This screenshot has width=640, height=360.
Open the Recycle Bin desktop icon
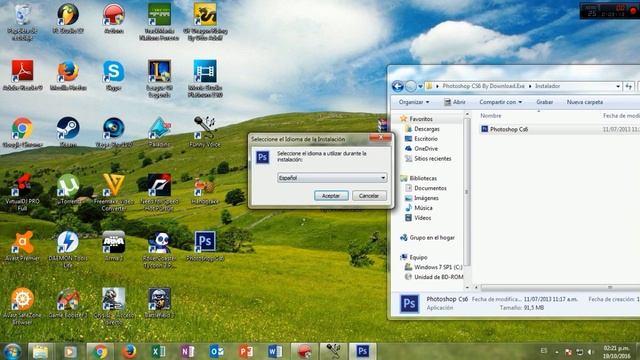click(22, 21)
